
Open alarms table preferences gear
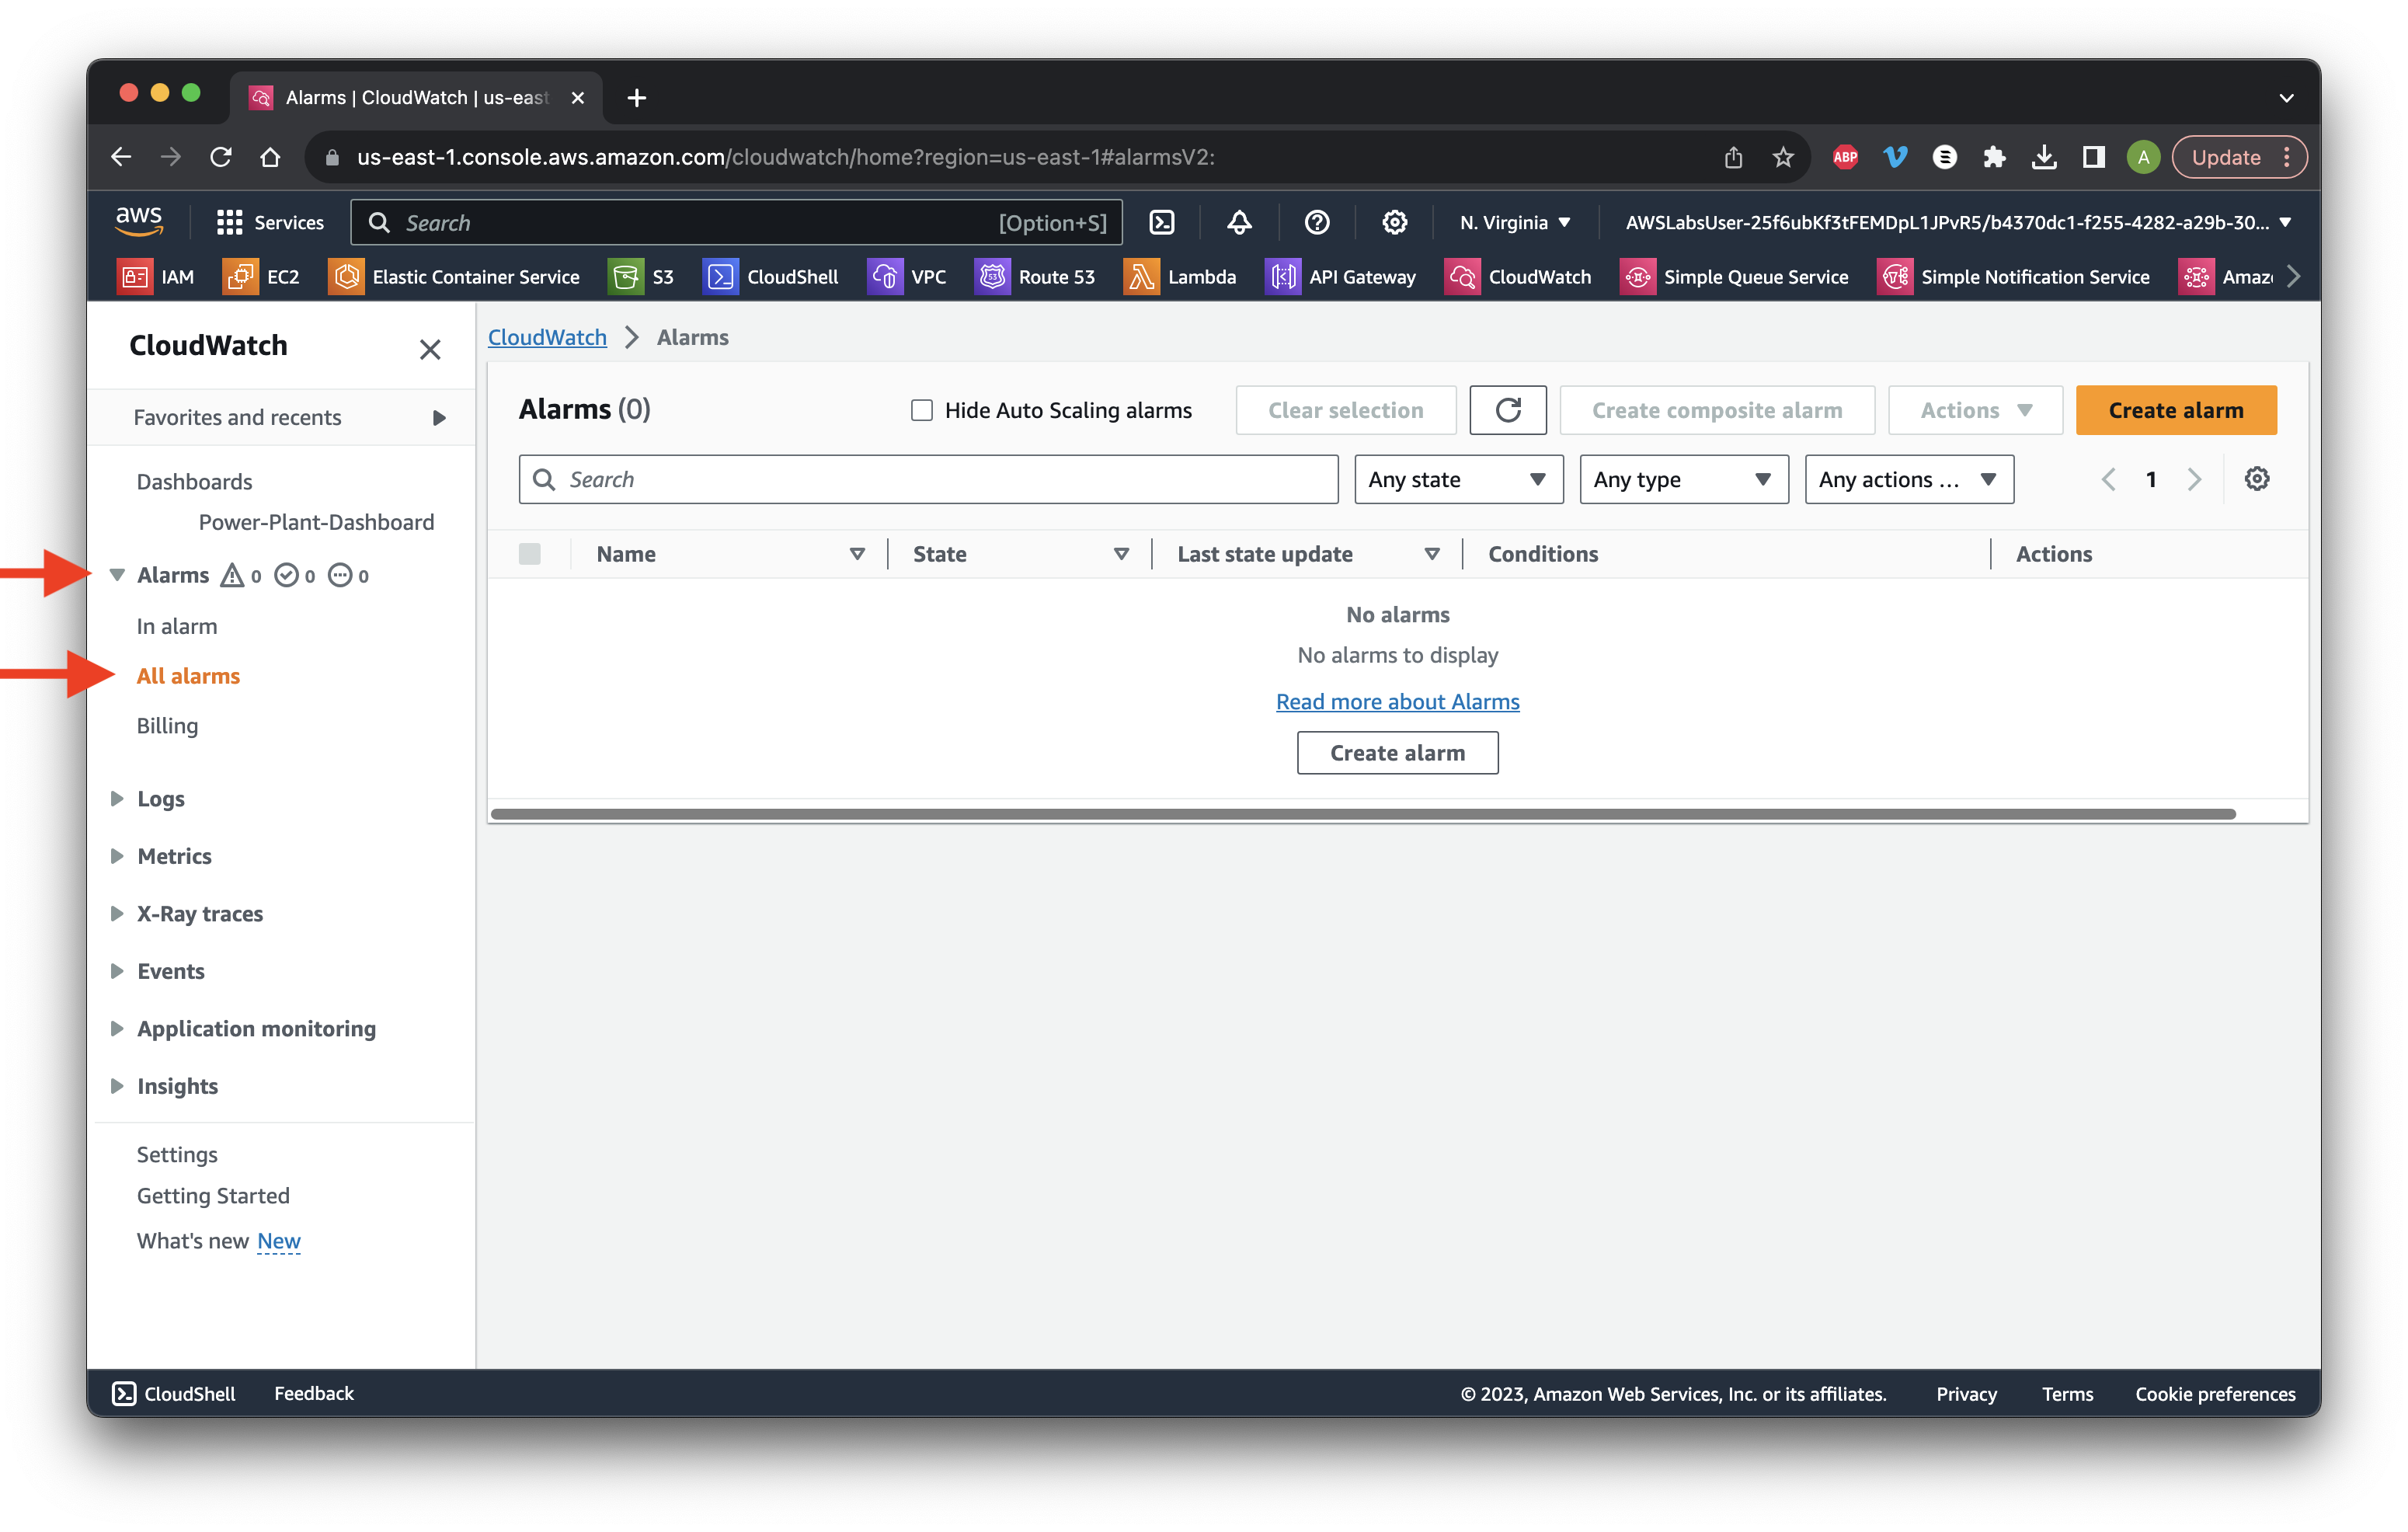[x=2257, y=479]
